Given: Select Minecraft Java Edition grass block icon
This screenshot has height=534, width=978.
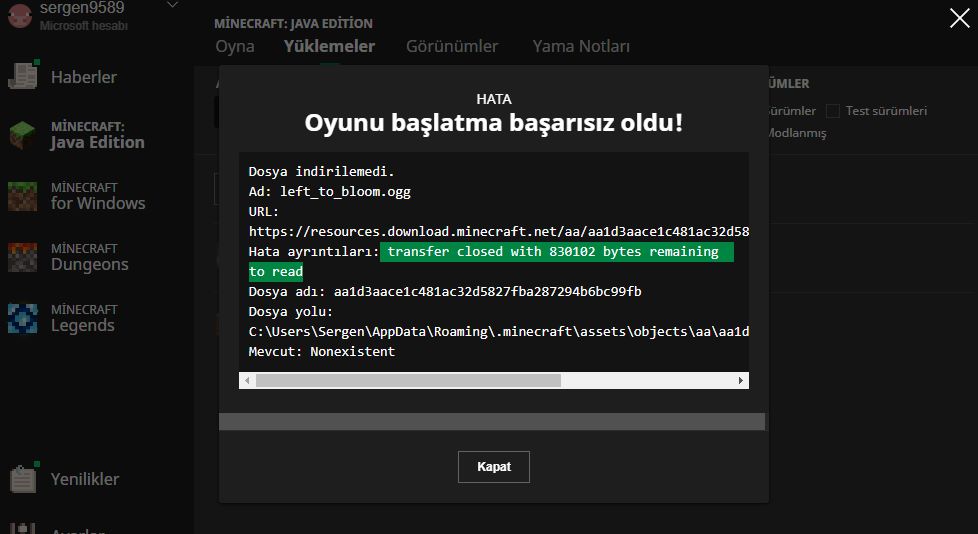Looking at the screenshot, I should pyautogui.click(x=22, y=135).
